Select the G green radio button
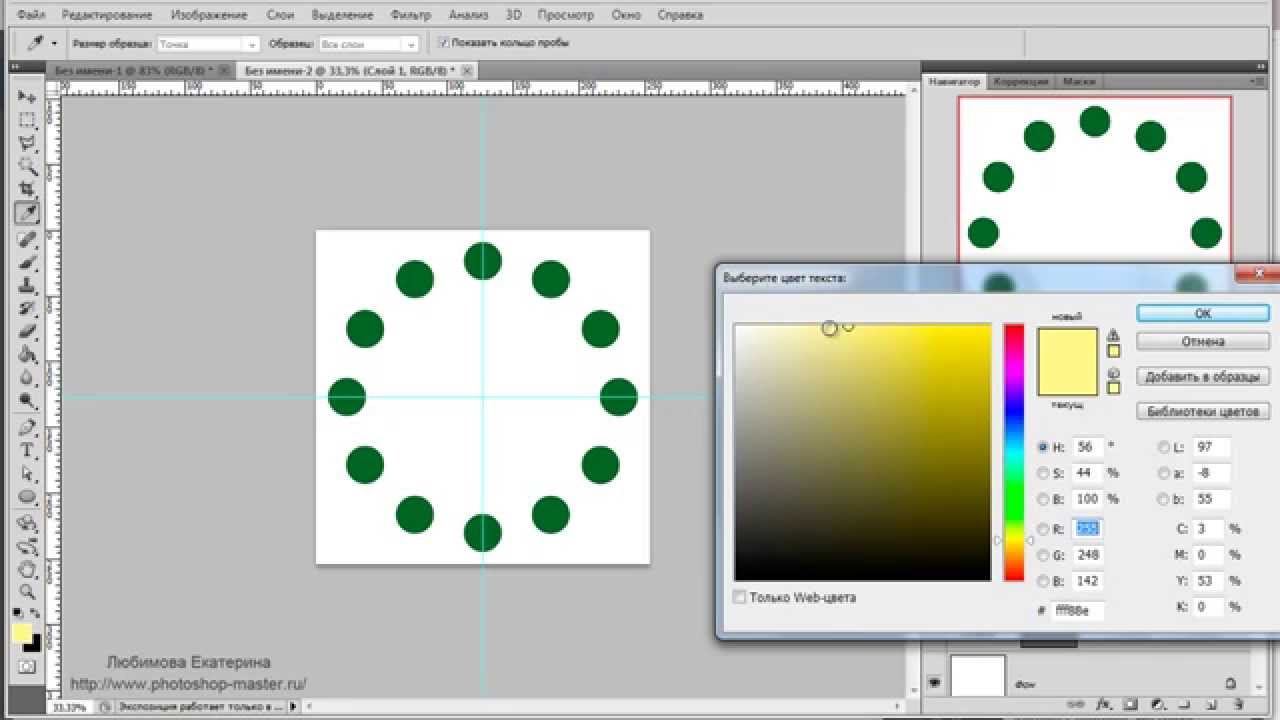 click(x=1043, y=555)
